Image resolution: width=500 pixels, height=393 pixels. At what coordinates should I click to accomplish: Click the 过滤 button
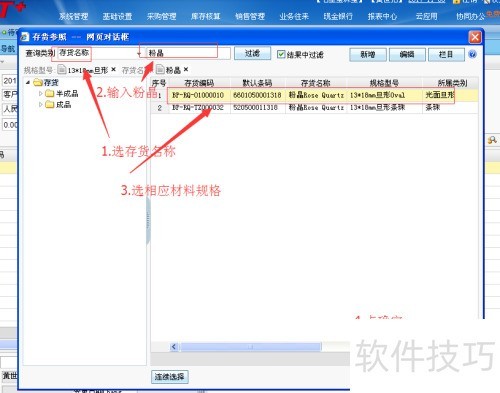click(252, 53)
